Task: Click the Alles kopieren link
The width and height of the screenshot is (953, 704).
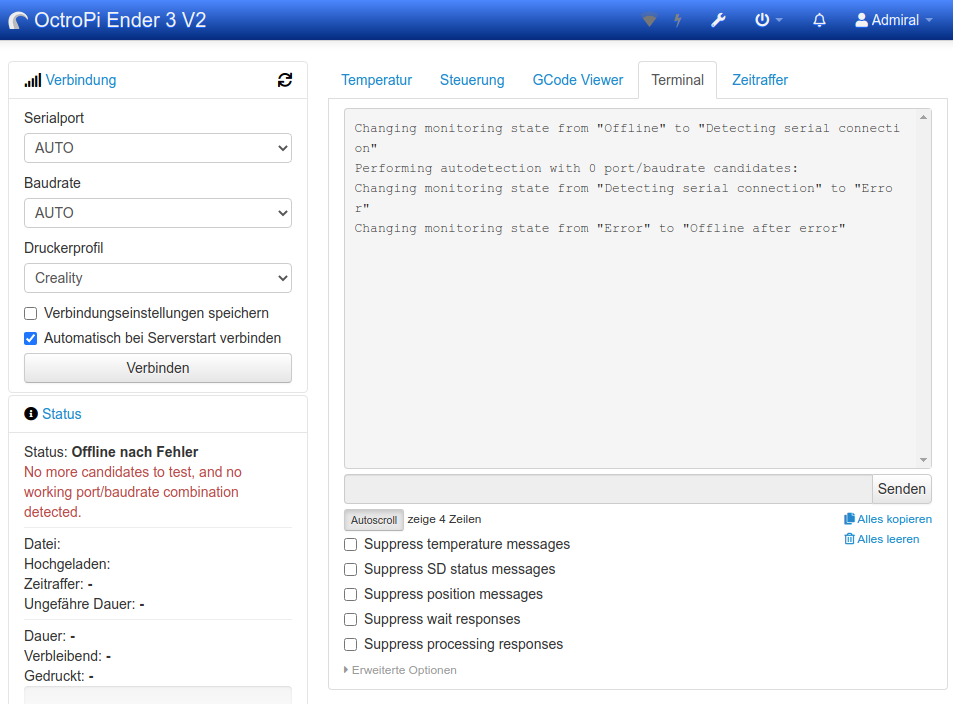Action: point(888,519)
